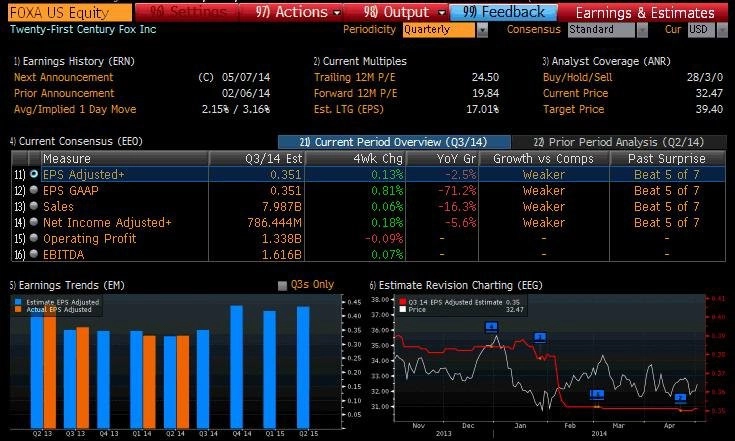Click the Est. LTG (EPS) value 17.01%
The image size is (735, 441).
click(x=482, y=109)
